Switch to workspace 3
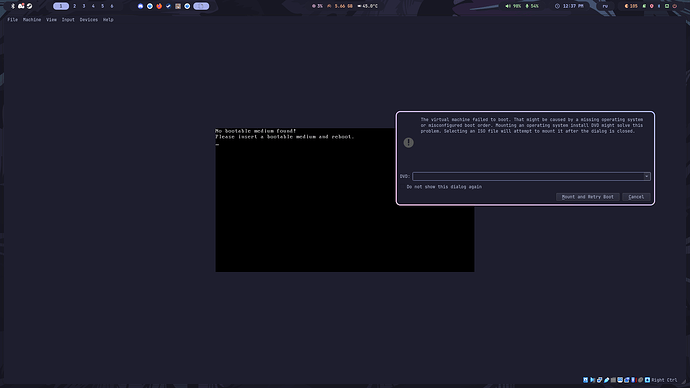The width and height of the screenshot is (690, 388). pyautogui.click(x=84, y=6)
